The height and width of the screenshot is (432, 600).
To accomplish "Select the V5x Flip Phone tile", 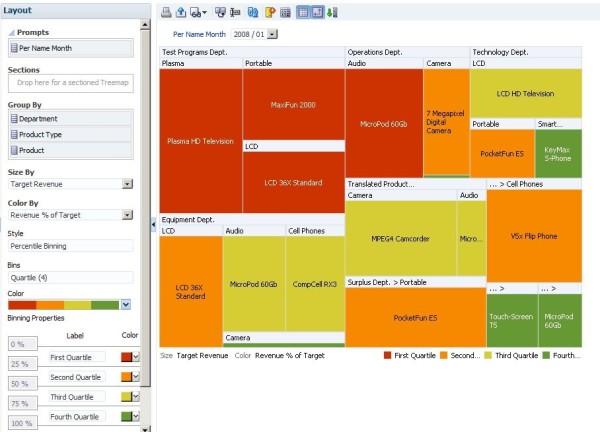I will tap(534, 236).
